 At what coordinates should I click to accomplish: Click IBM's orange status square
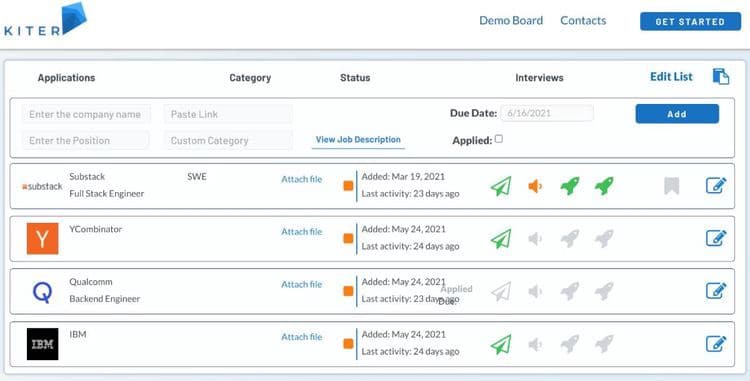[348, 344]
